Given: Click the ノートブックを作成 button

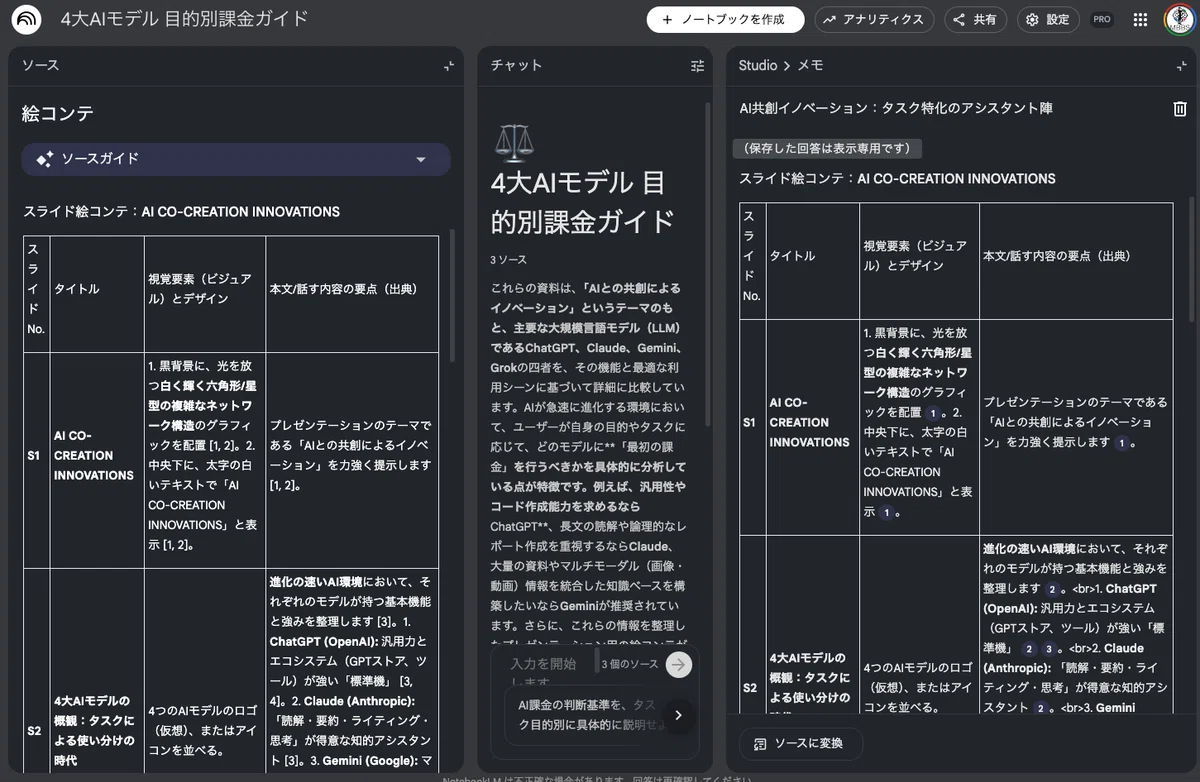Looking at the screenshot, I should [725, 19].
